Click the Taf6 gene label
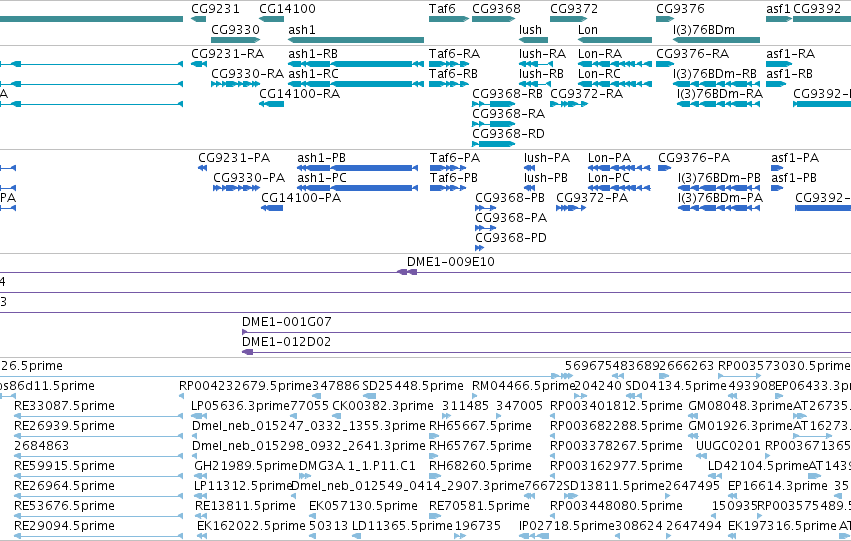 442,9
